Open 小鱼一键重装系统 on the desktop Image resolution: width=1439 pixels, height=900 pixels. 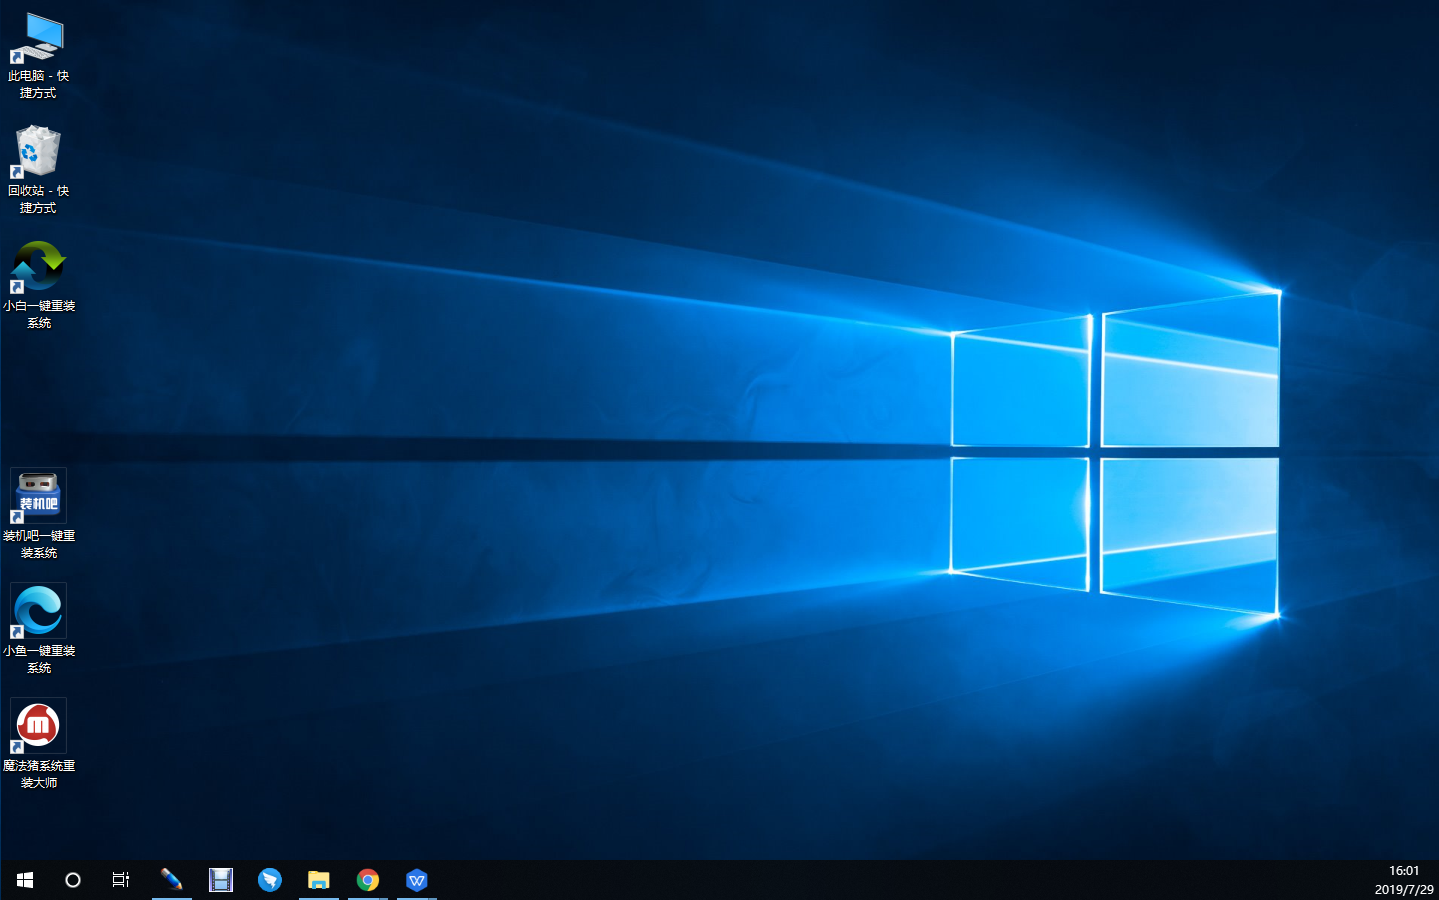coord(38,610)
